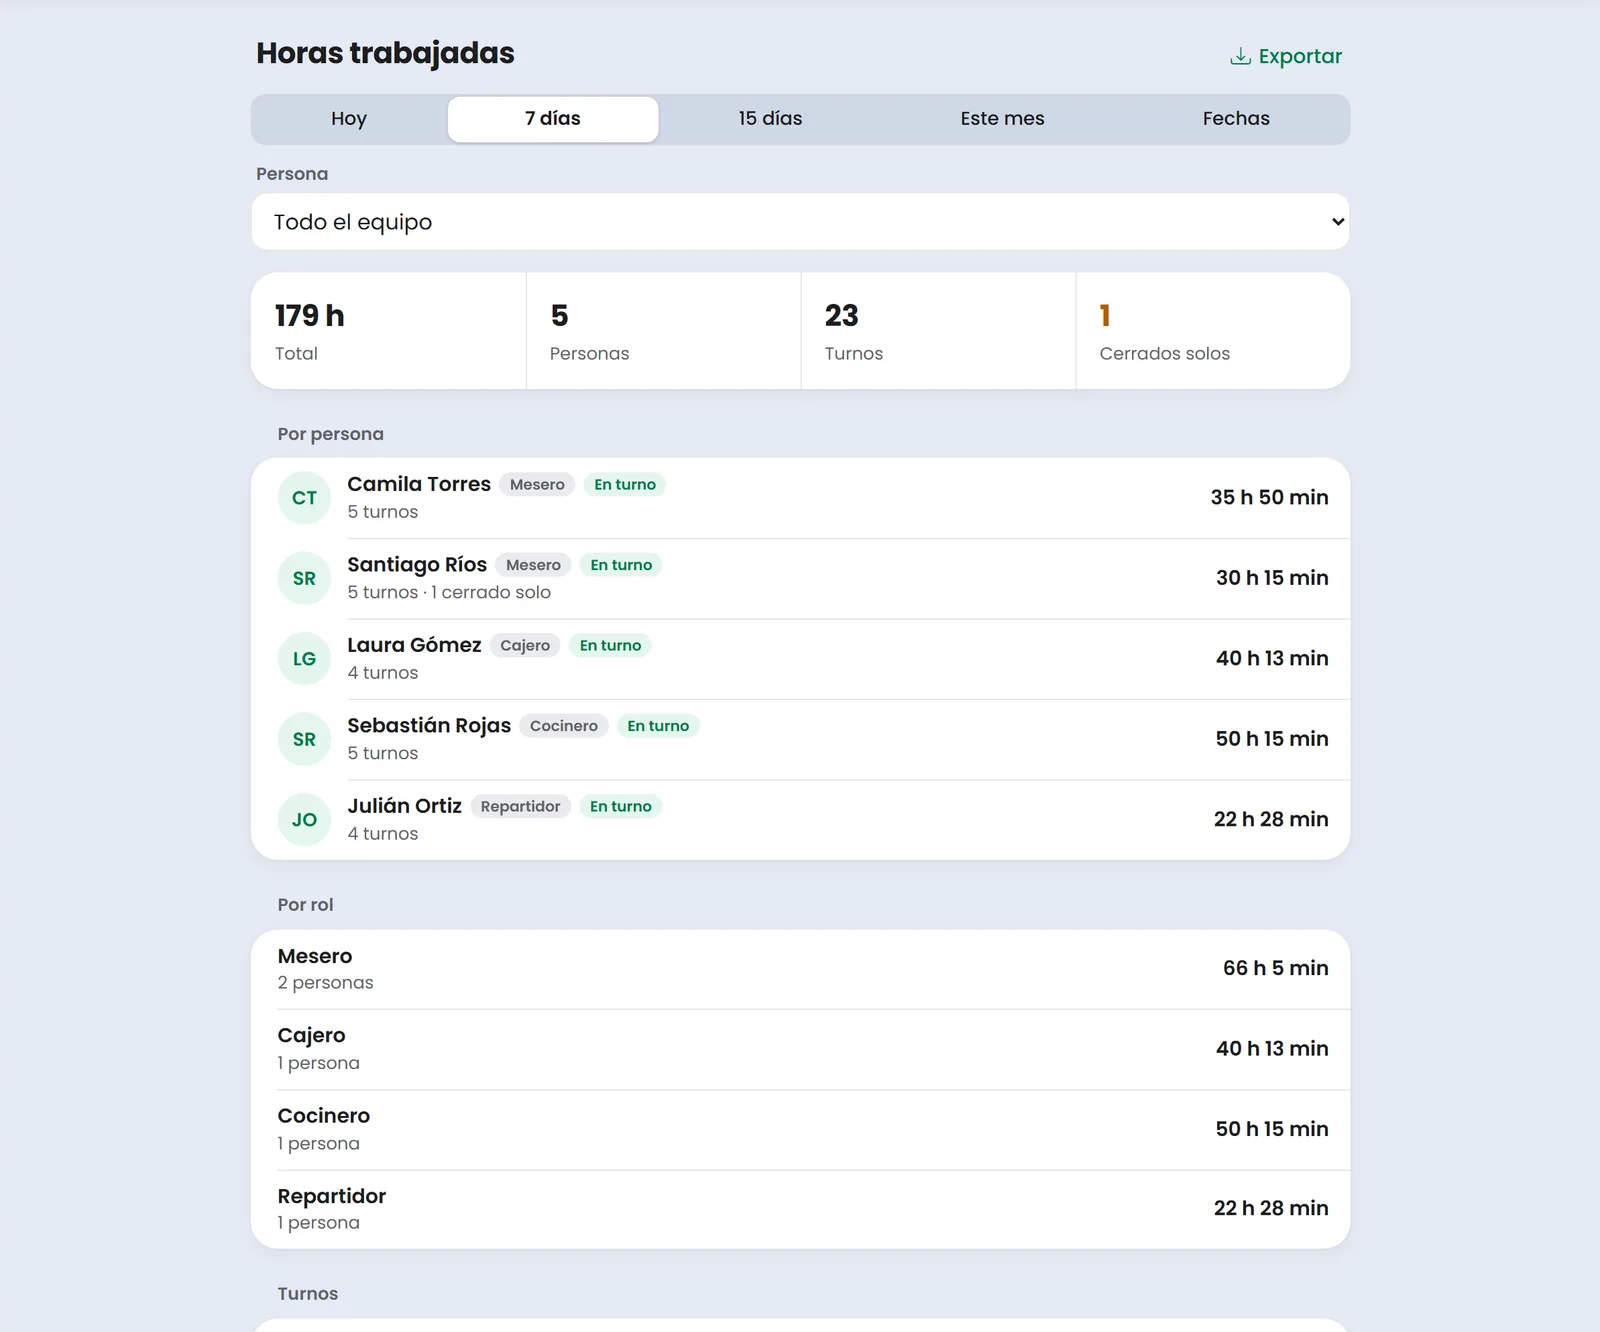This screenshot has height=1332, width=1600.
Task: Click the JO avatar for Julián Ortiz
Action: 304,820
